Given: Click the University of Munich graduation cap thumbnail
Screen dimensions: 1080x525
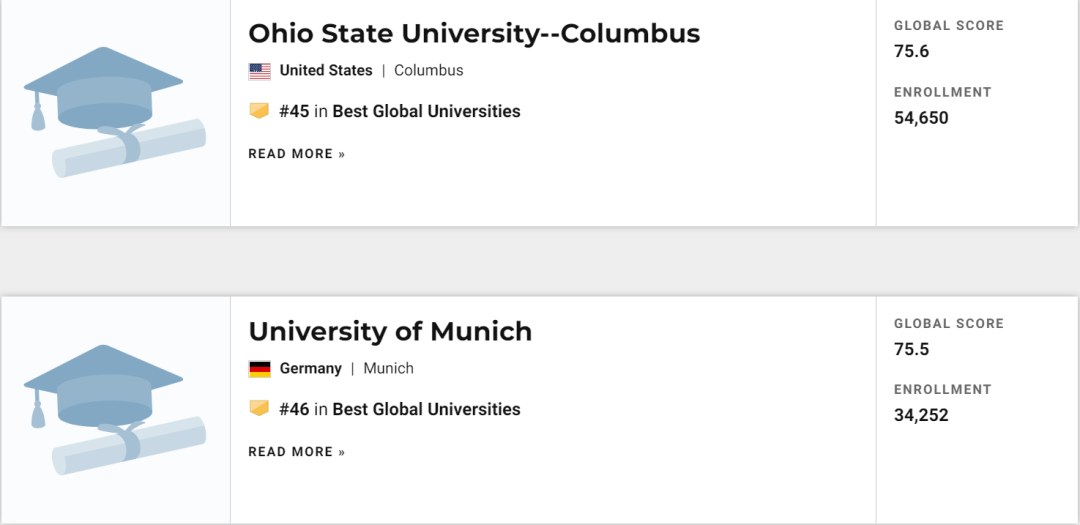Looking at the screenshot, I should pos(115,410).
